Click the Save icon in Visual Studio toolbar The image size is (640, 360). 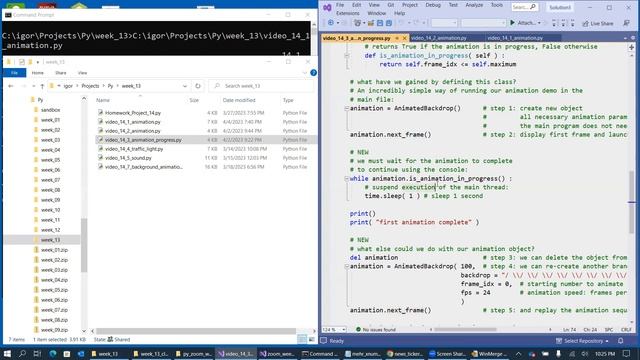click(x=380, y=23)
